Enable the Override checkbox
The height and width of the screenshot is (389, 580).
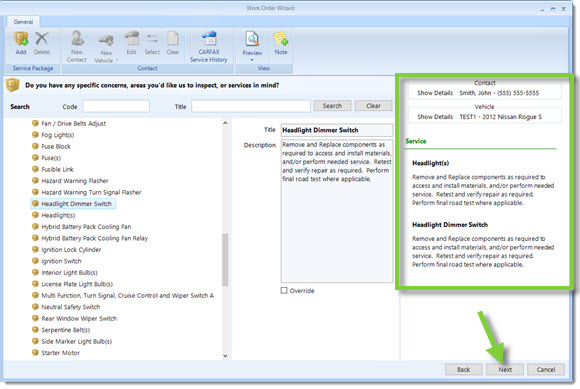(x=284, y=291)
